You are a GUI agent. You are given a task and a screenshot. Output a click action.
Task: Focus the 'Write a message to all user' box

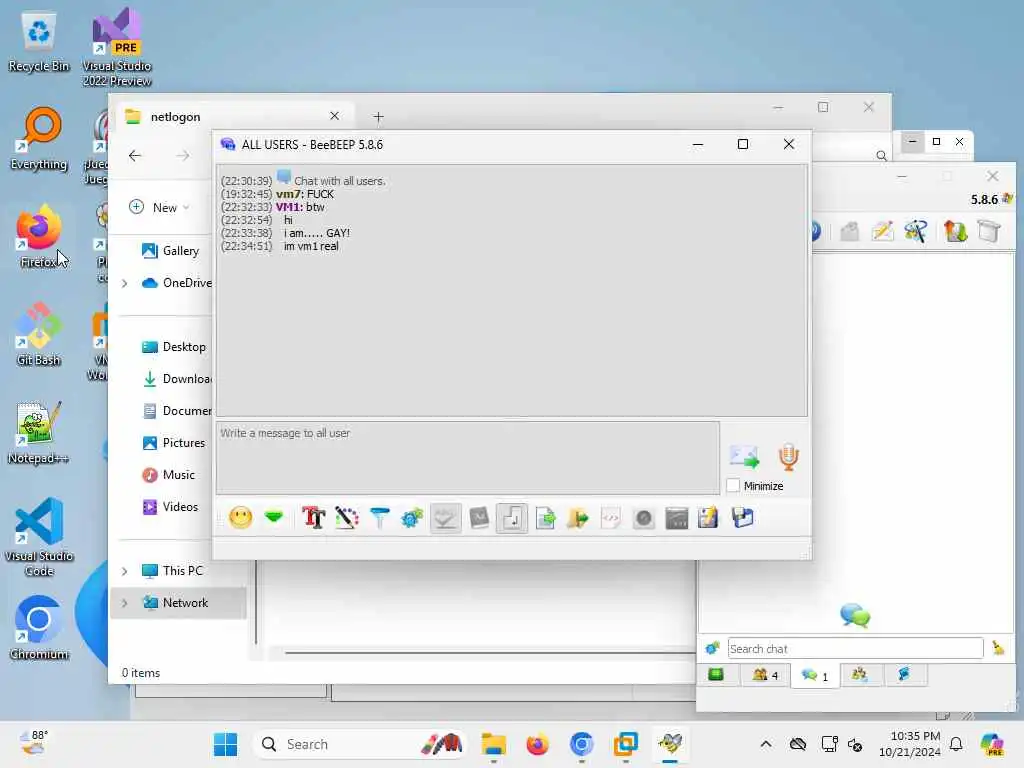coord(468,457)
